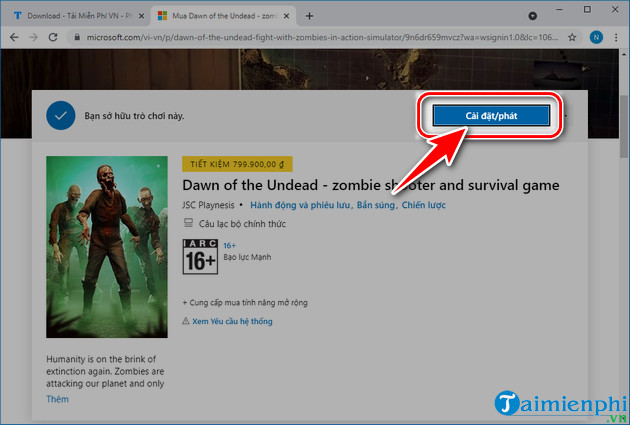Click the TIẾT KIỆM 799.900,00 ₫ badge

click(237, 164)
